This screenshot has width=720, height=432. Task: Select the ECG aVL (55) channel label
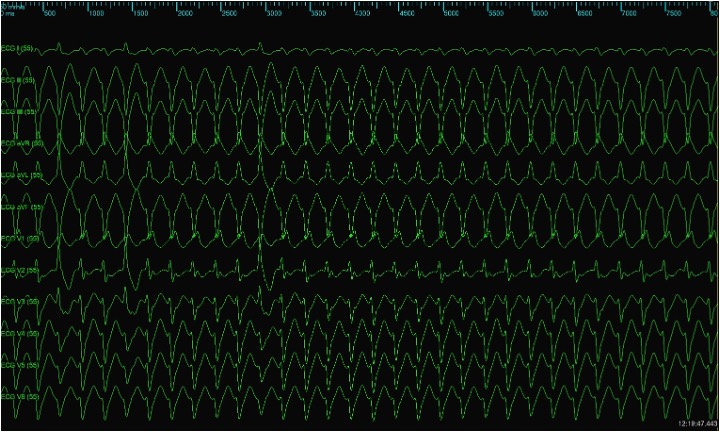22,175
